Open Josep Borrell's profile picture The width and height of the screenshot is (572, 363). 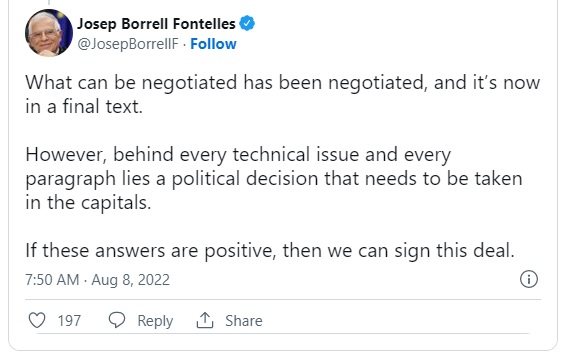(x=49, y=33)
